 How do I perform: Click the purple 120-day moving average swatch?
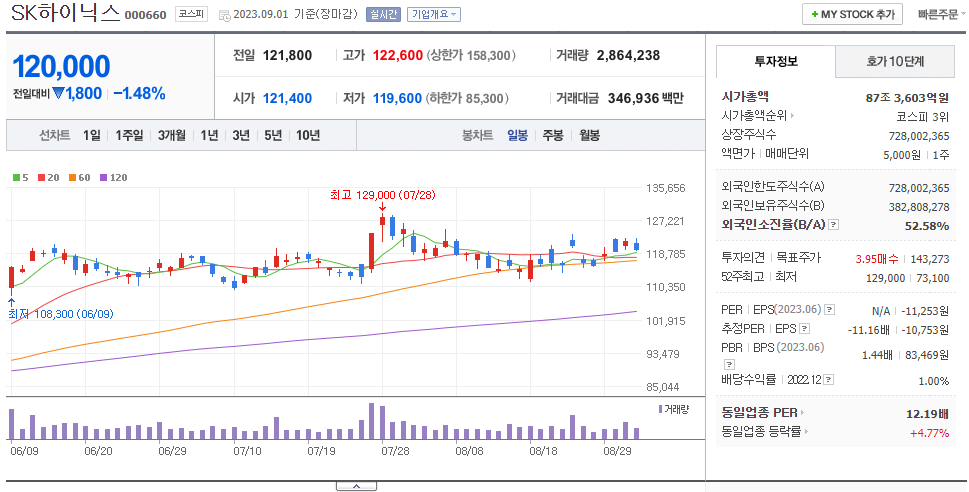pyautogui.click(x=103, y=177)
